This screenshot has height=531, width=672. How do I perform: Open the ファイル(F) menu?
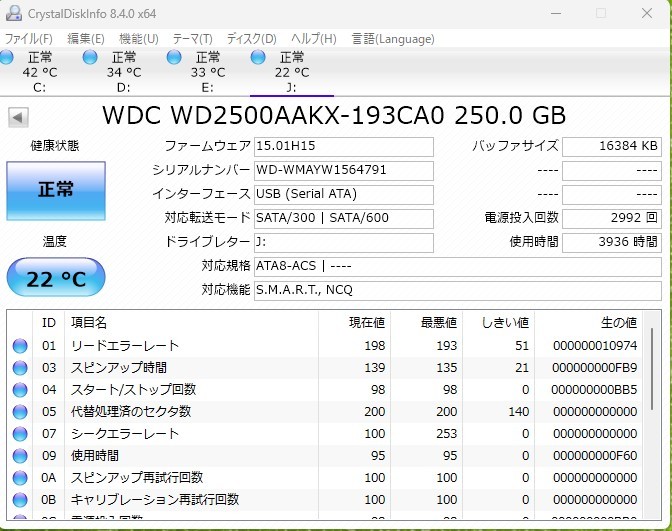(29, 39)
